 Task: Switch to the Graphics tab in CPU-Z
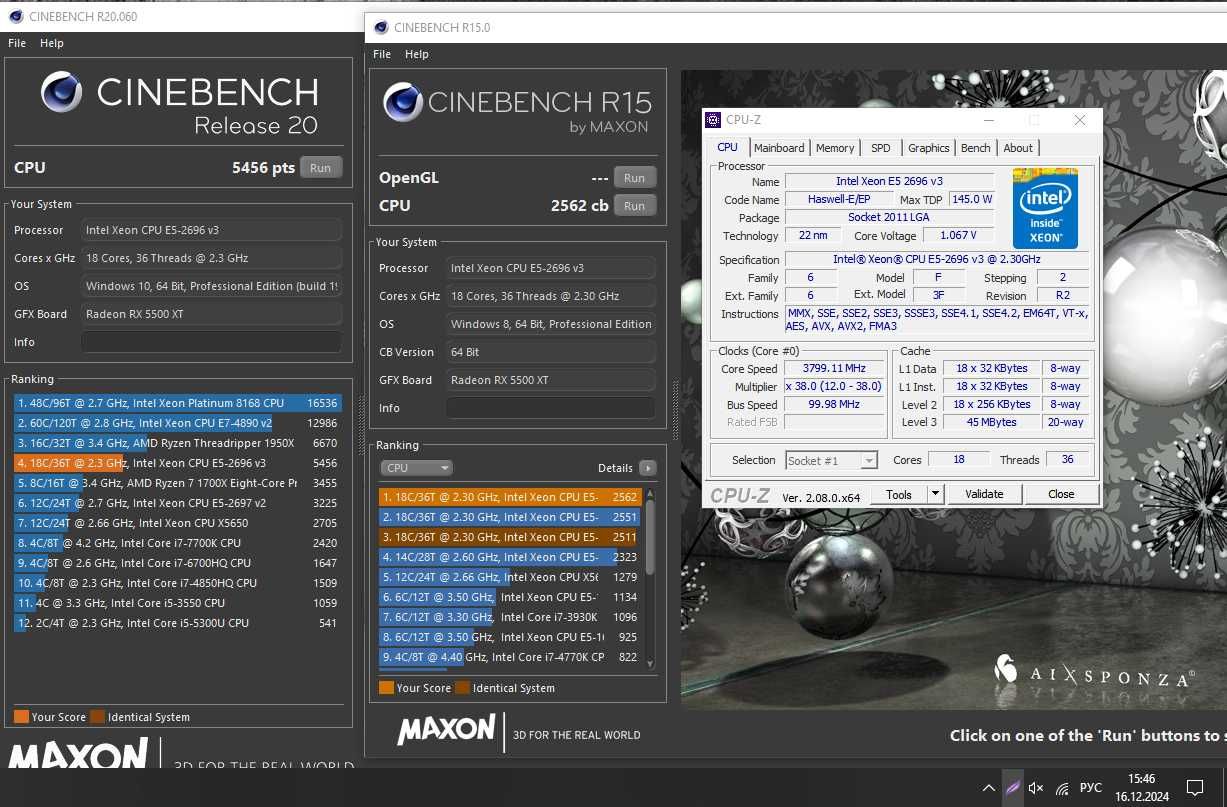[x=929, y=148]
